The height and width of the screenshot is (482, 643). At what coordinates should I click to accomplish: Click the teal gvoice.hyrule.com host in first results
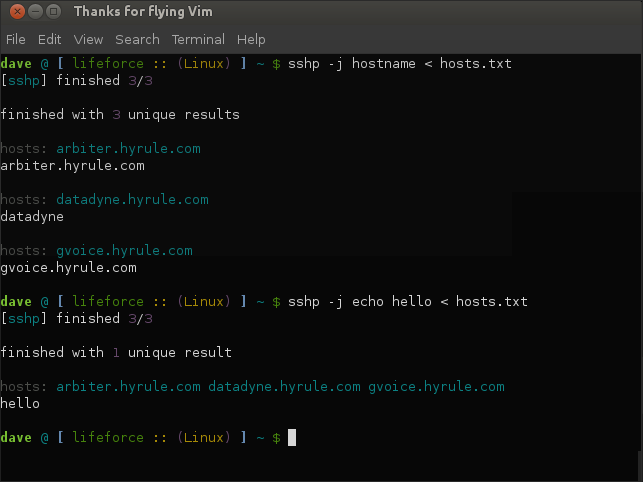tap(124, 251)
